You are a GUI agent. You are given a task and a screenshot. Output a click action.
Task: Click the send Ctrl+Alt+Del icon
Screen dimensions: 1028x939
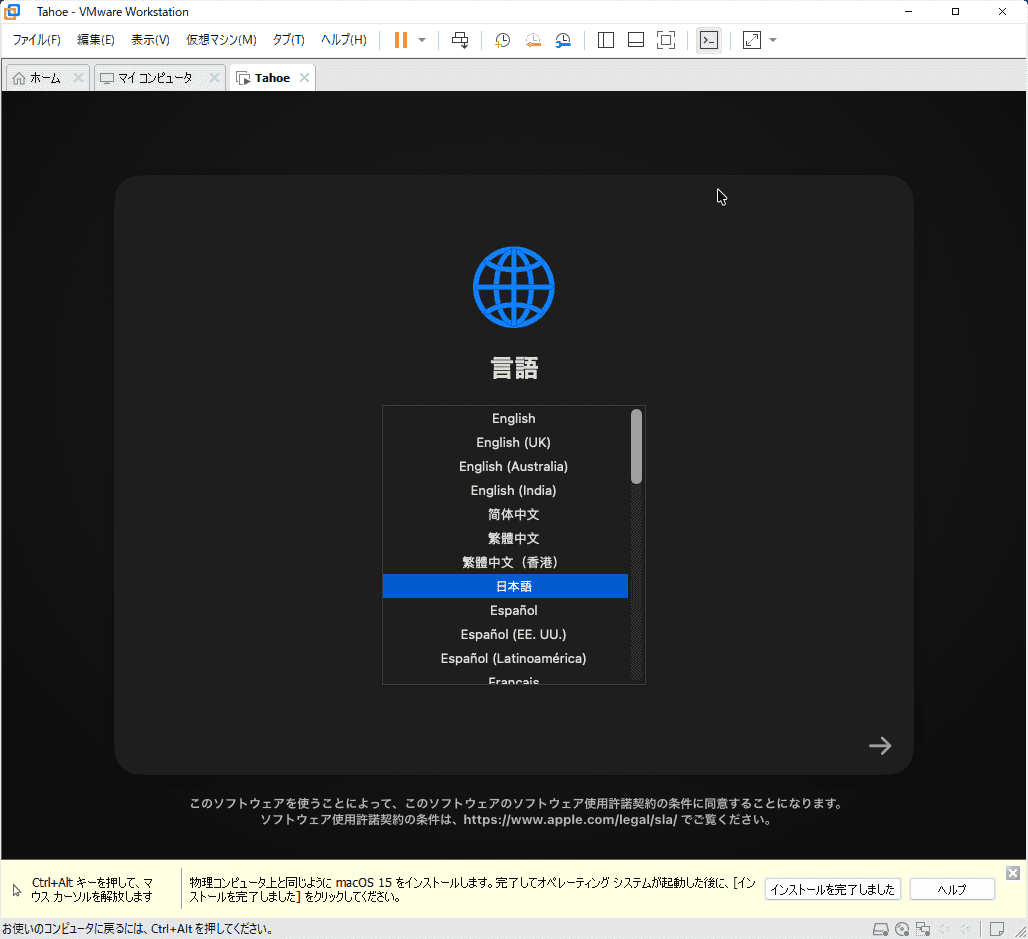(460, 40)
